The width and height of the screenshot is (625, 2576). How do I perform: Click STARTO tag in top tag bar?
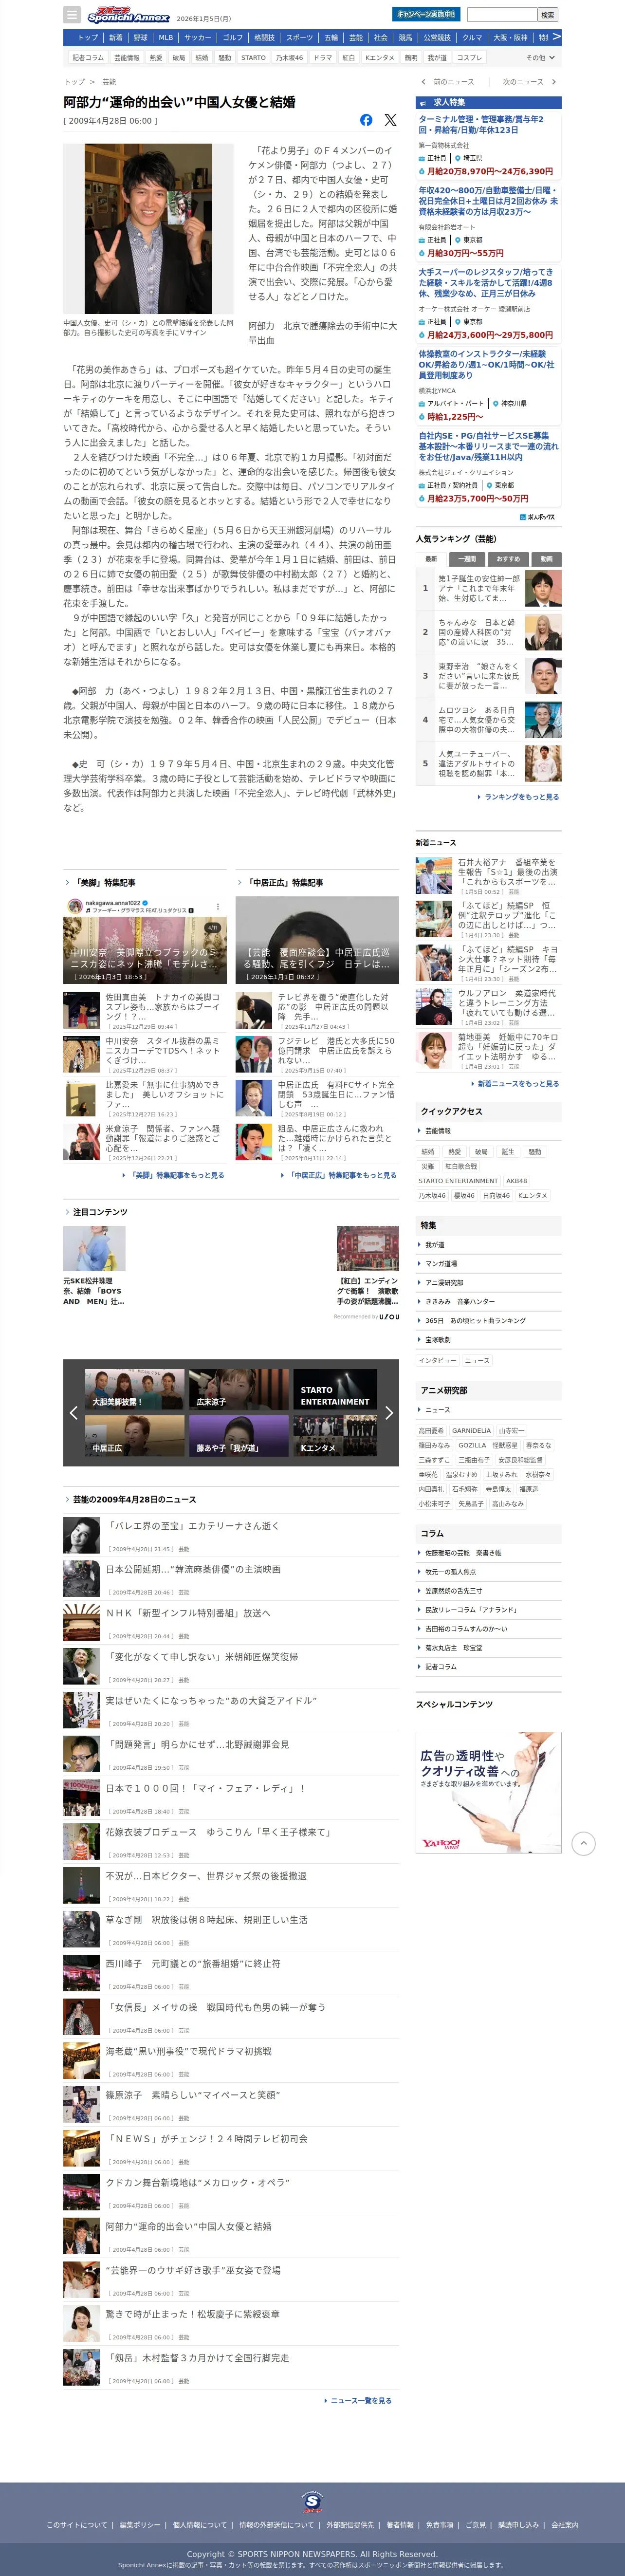(x=253, y=58)
